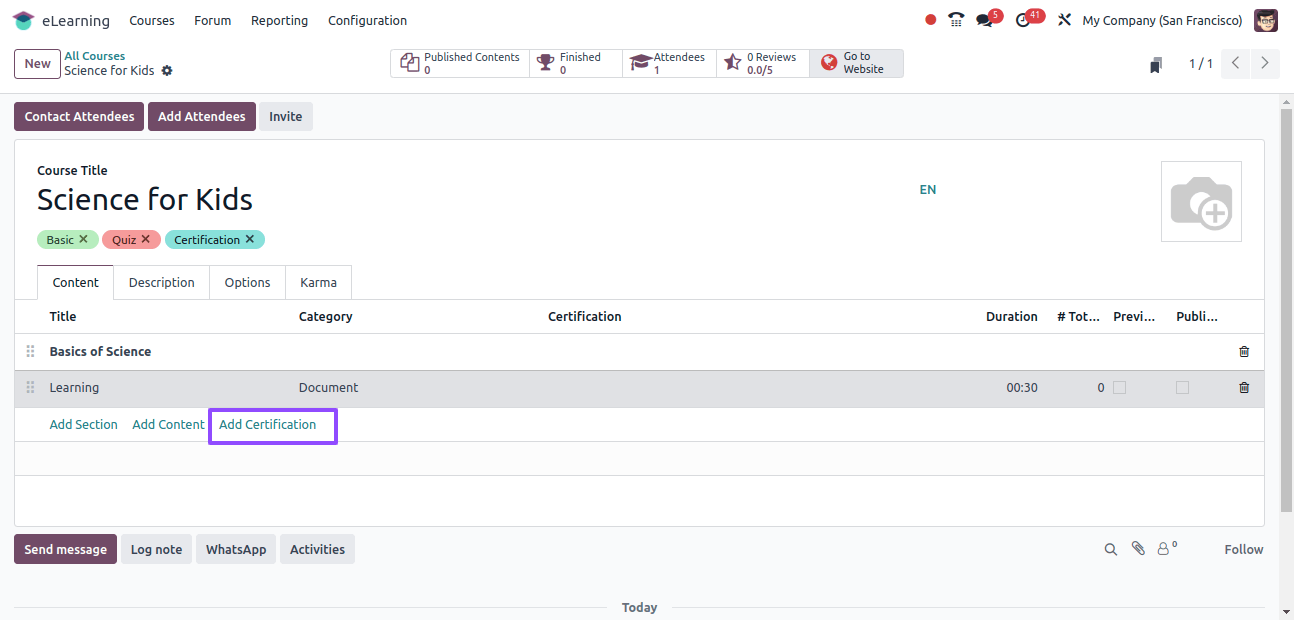Click the red recording status dot
This screenshot has height=620, width=1294.
[x=931, y=20]
